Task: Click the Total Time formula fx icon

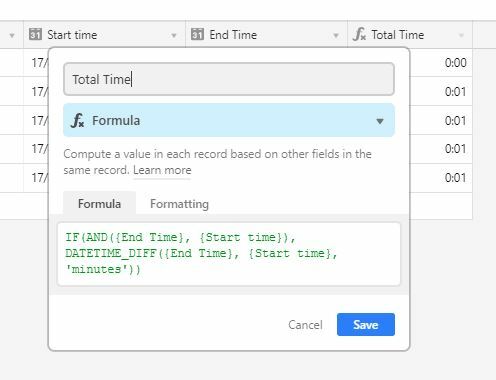Action: coord(359,34)
